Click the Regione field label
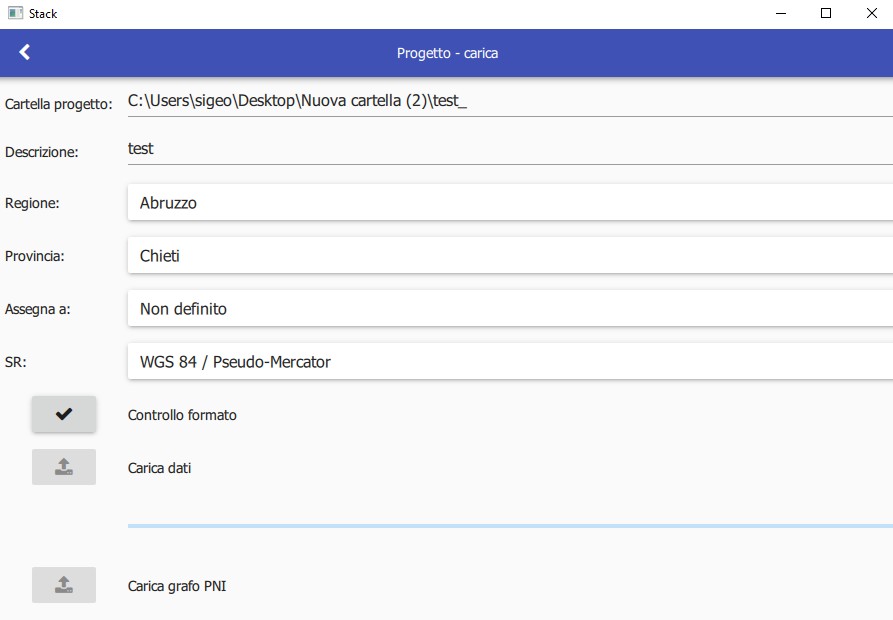 tap(33, 203)
